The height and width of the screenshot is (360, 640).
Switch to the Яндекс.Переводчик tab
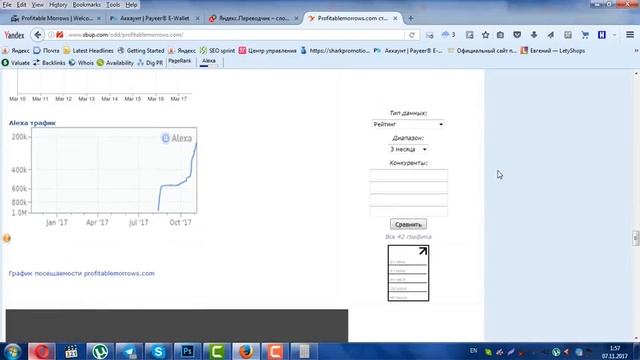(254, 18)
